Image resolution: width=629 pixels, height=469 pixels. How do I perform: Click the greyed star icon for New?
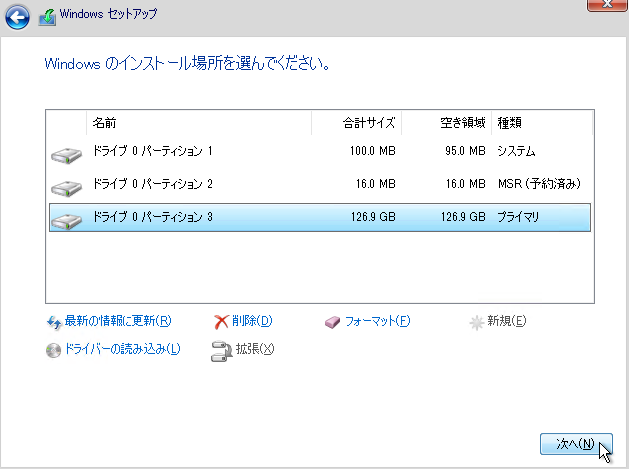(x=477, y=322)
